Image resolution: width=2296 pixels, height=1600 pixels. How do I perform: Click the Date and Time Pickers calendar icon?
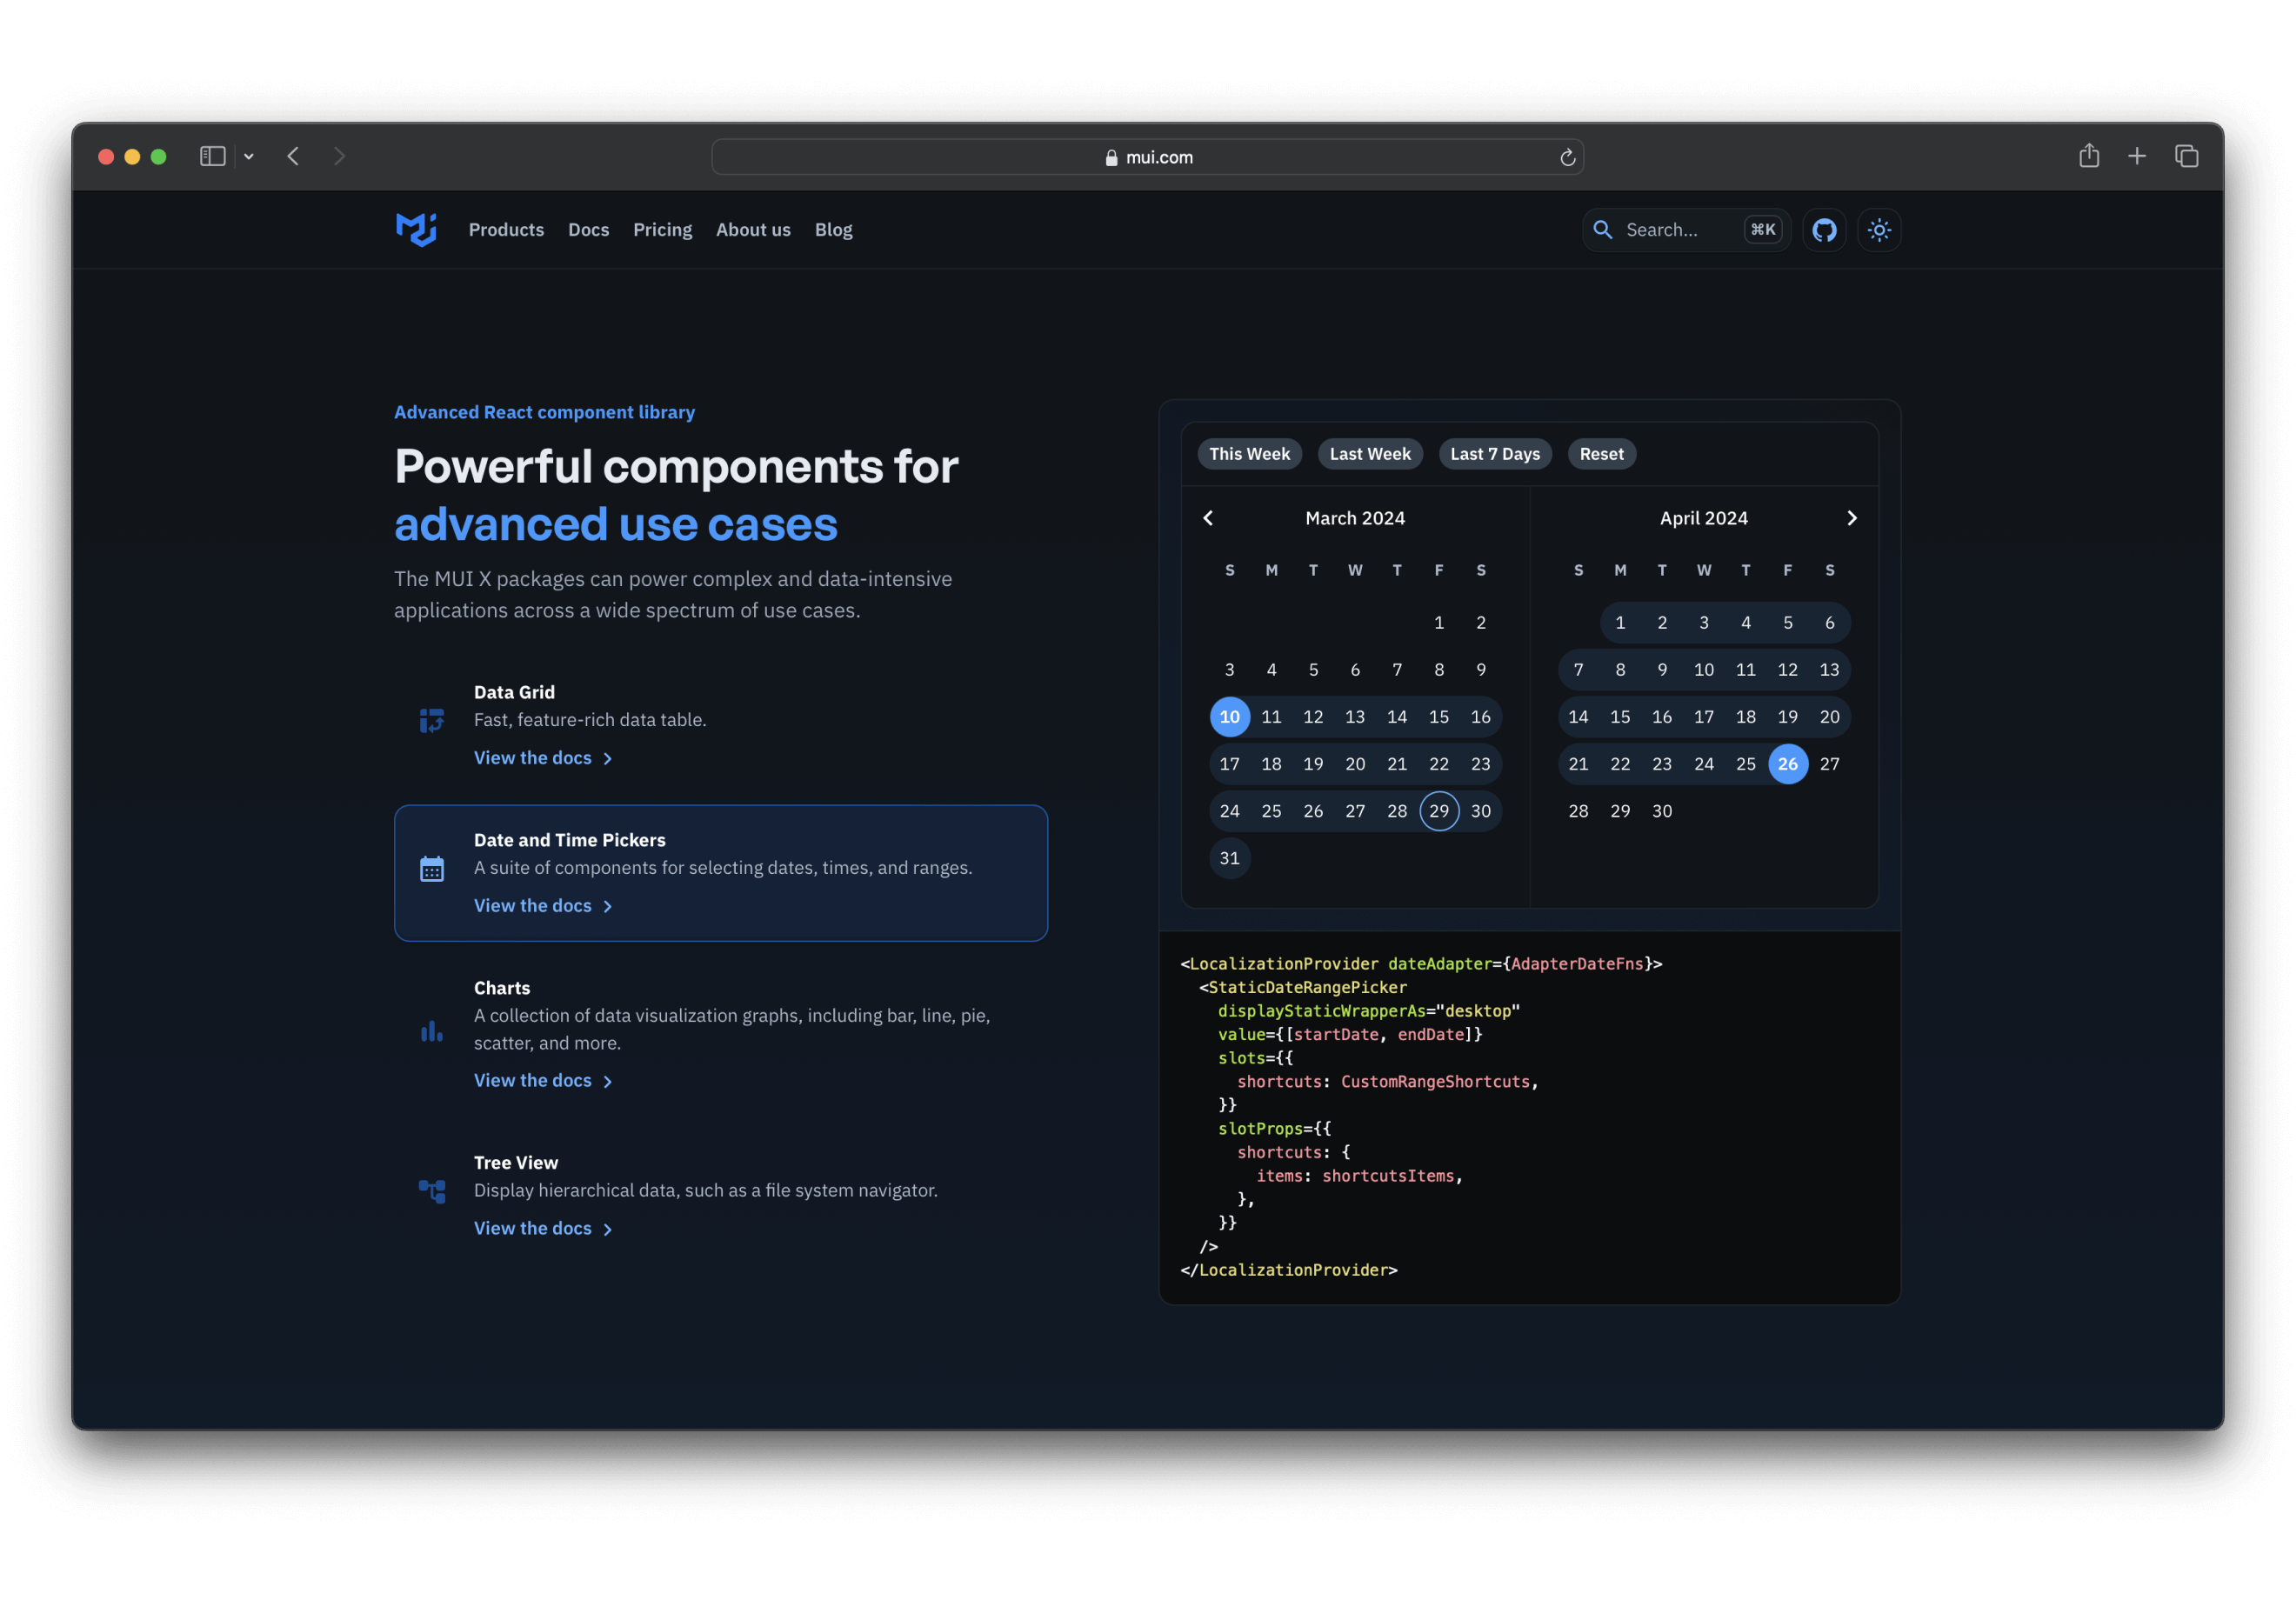tap(432, 868)
